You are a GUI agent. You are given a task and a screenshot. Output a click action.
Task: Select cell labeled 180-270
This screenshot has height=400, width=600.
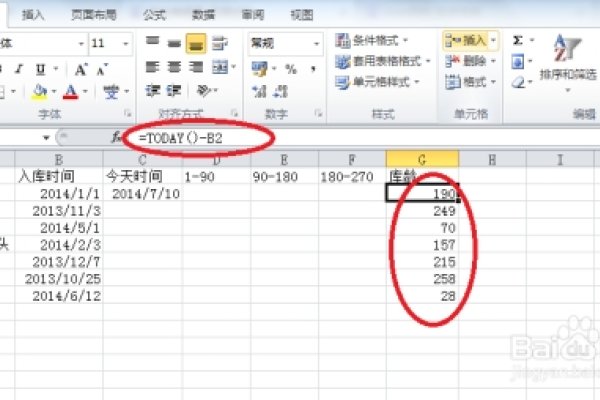352,176
